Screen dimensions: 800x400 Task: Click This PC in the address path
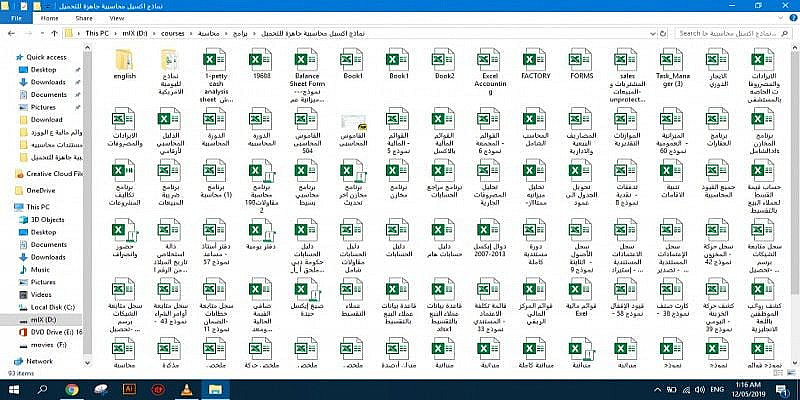pos(97,33)
